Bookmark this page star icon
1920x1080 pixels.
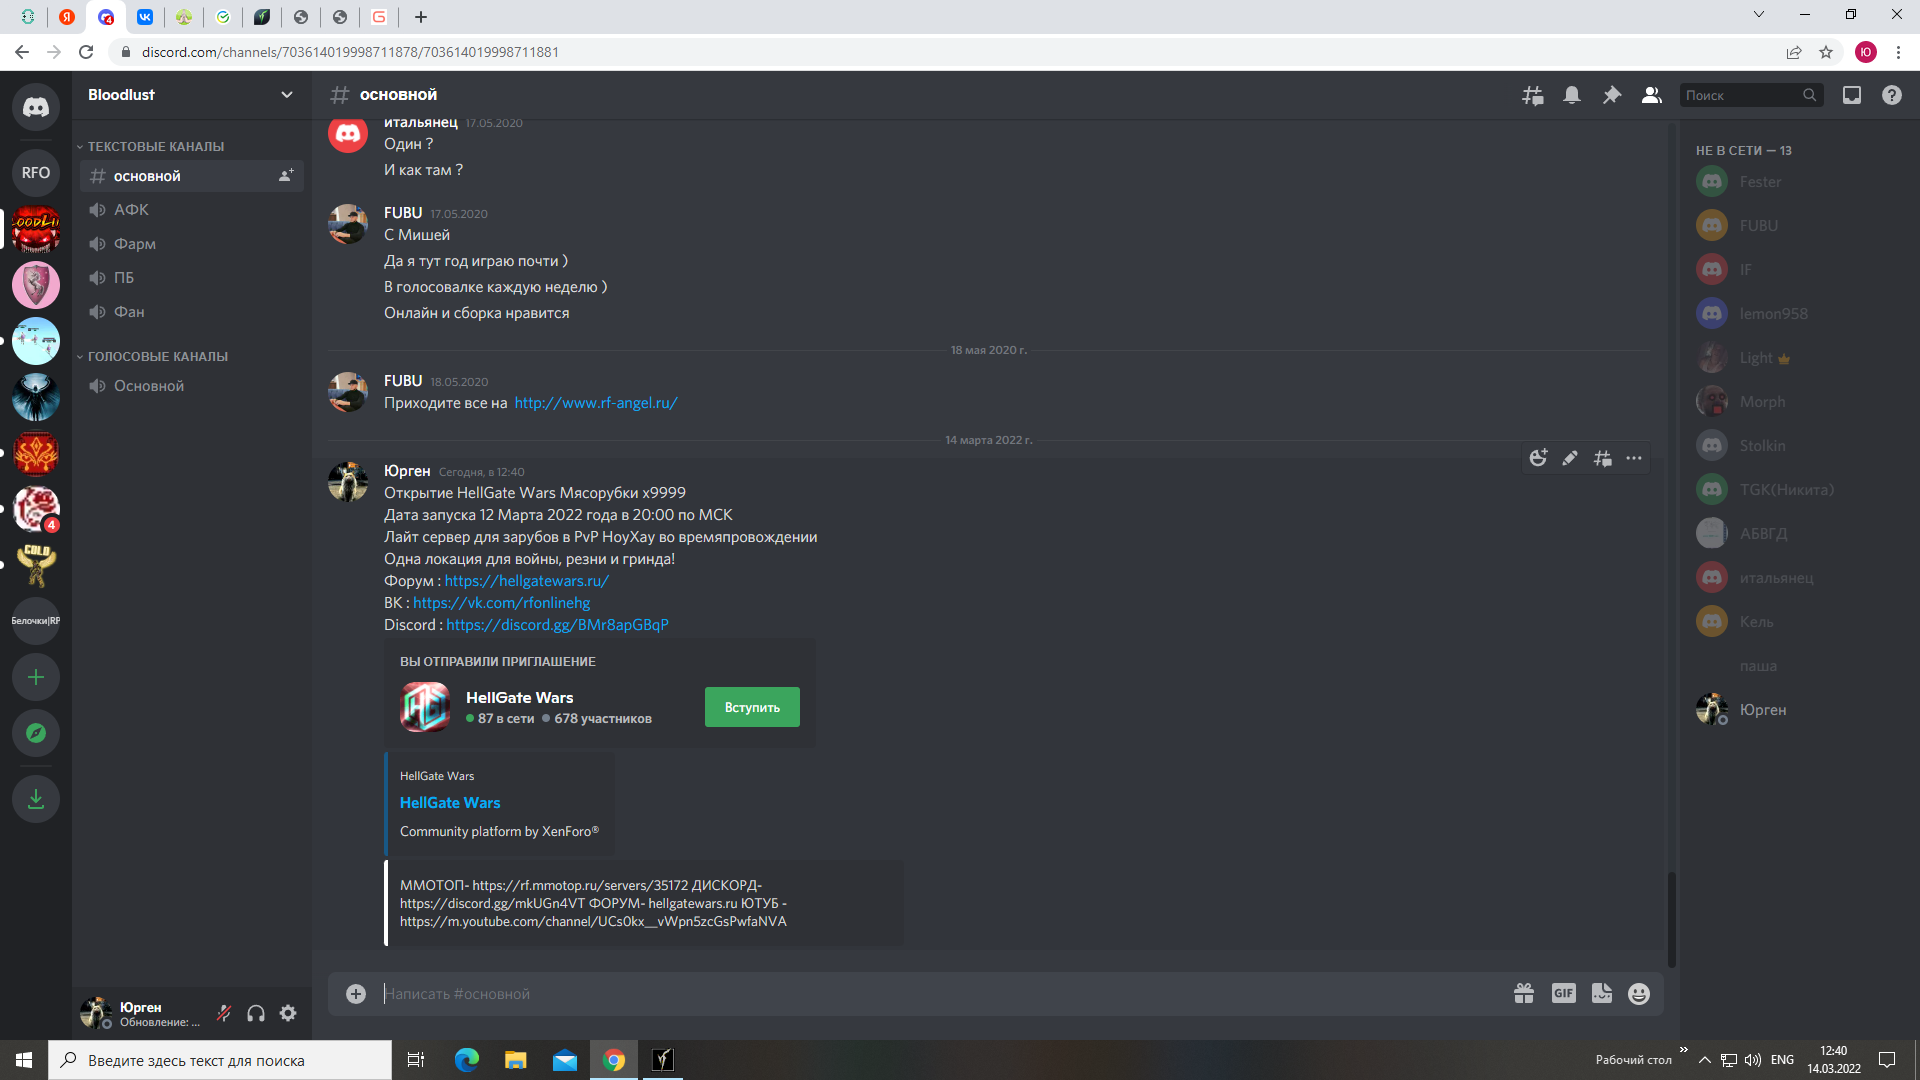1826,52
